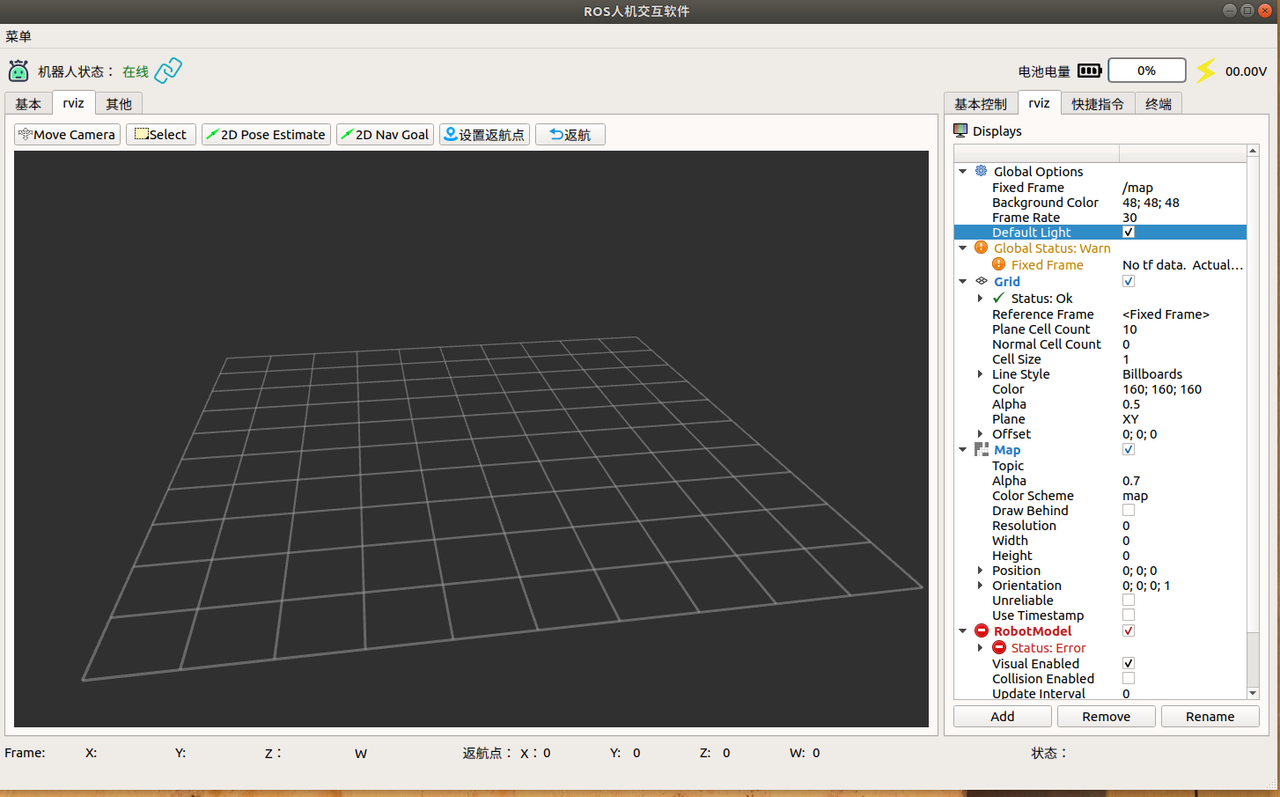
Task: Click the Rename display button
Action: tap(1210, 716)
